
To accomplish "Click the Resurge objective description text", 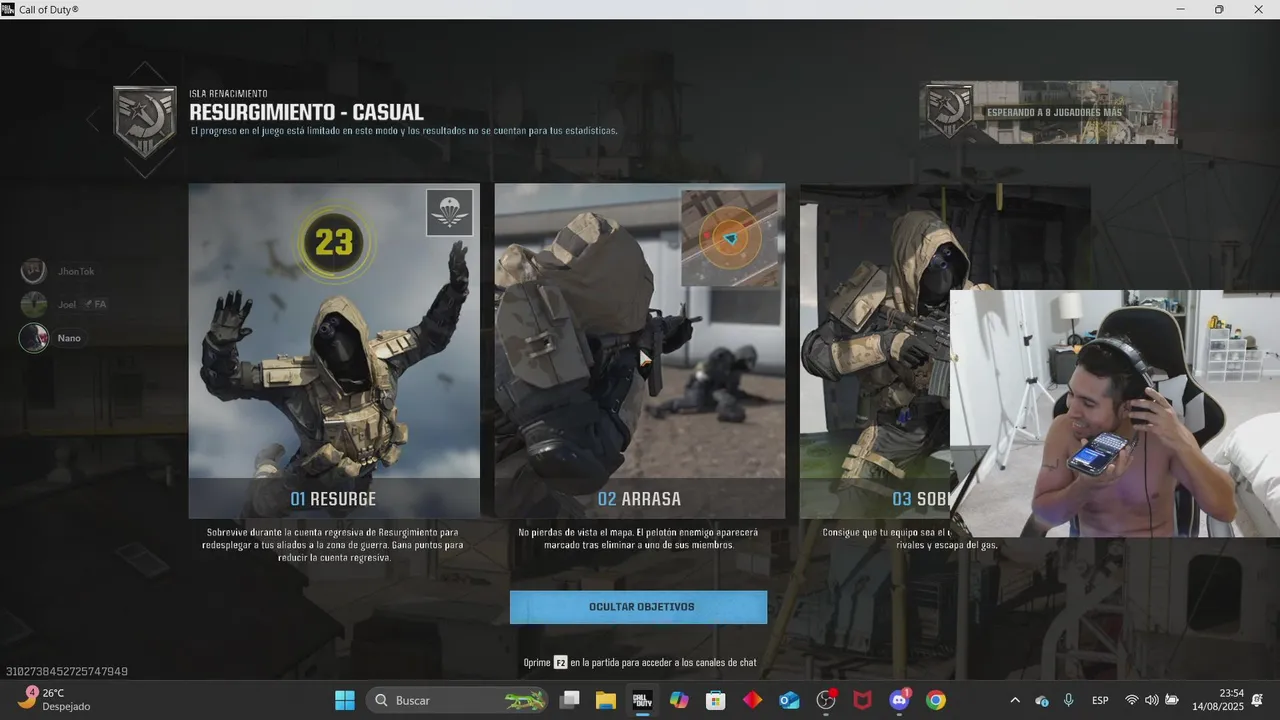I will [334, 545].
